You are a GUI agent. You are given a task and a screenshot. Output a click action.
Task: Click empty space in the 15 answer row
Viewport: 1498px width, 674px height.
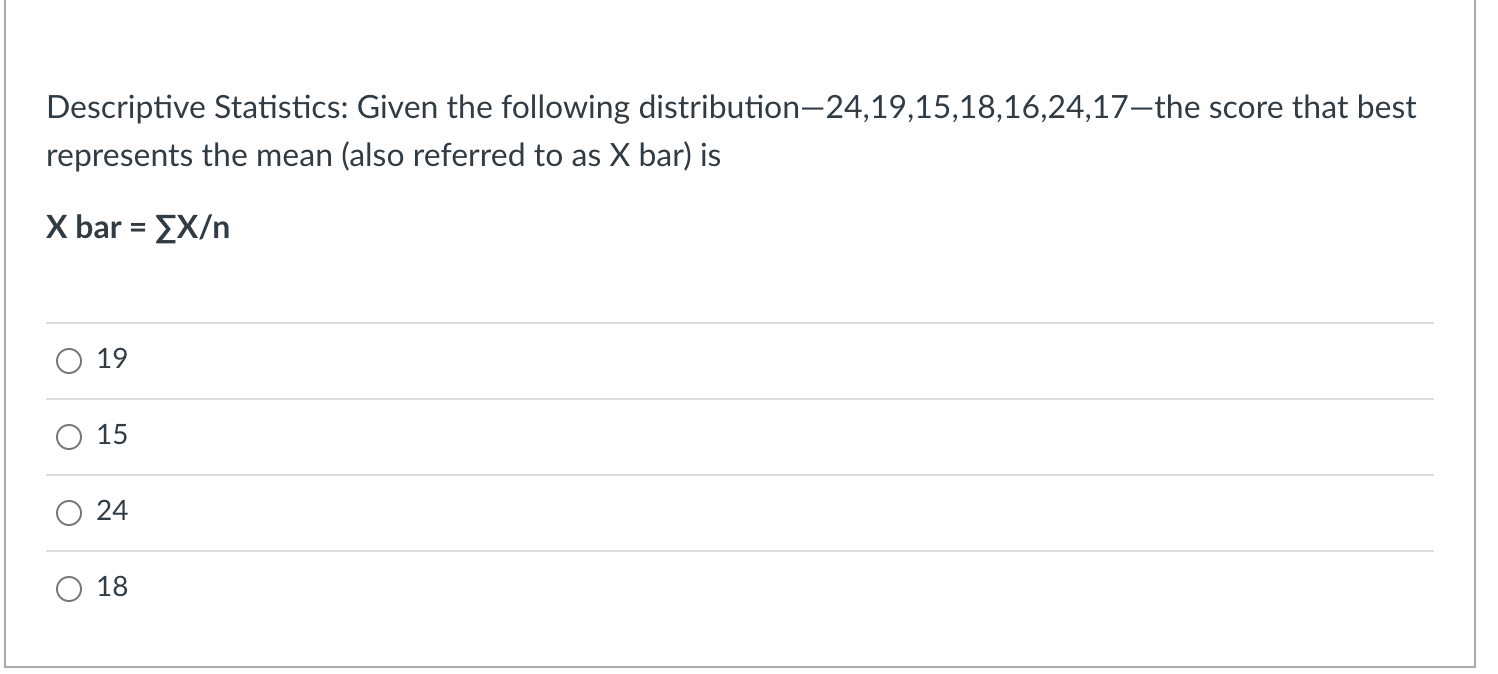click(x=780, y=437)
